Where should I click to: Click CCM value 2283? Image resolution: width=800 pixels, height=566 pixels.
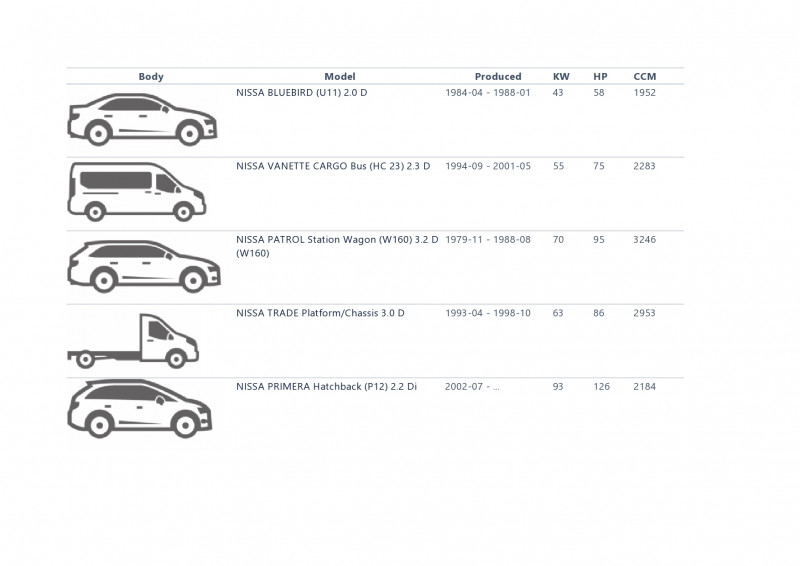[x=644, y=166]
